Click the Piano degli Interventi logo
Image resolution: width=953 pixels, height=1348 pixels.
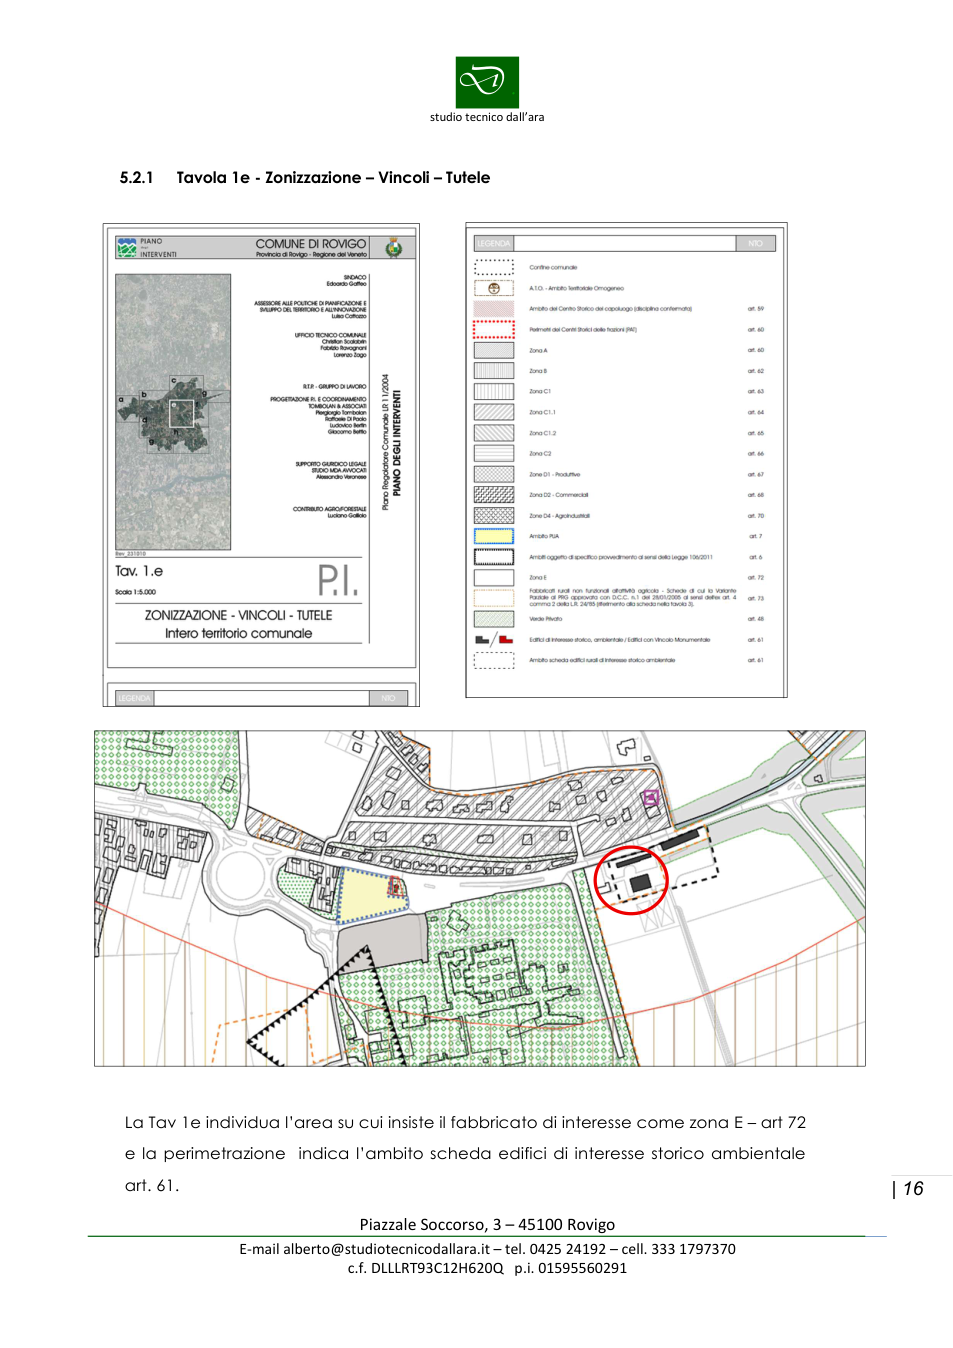[126, 247]
